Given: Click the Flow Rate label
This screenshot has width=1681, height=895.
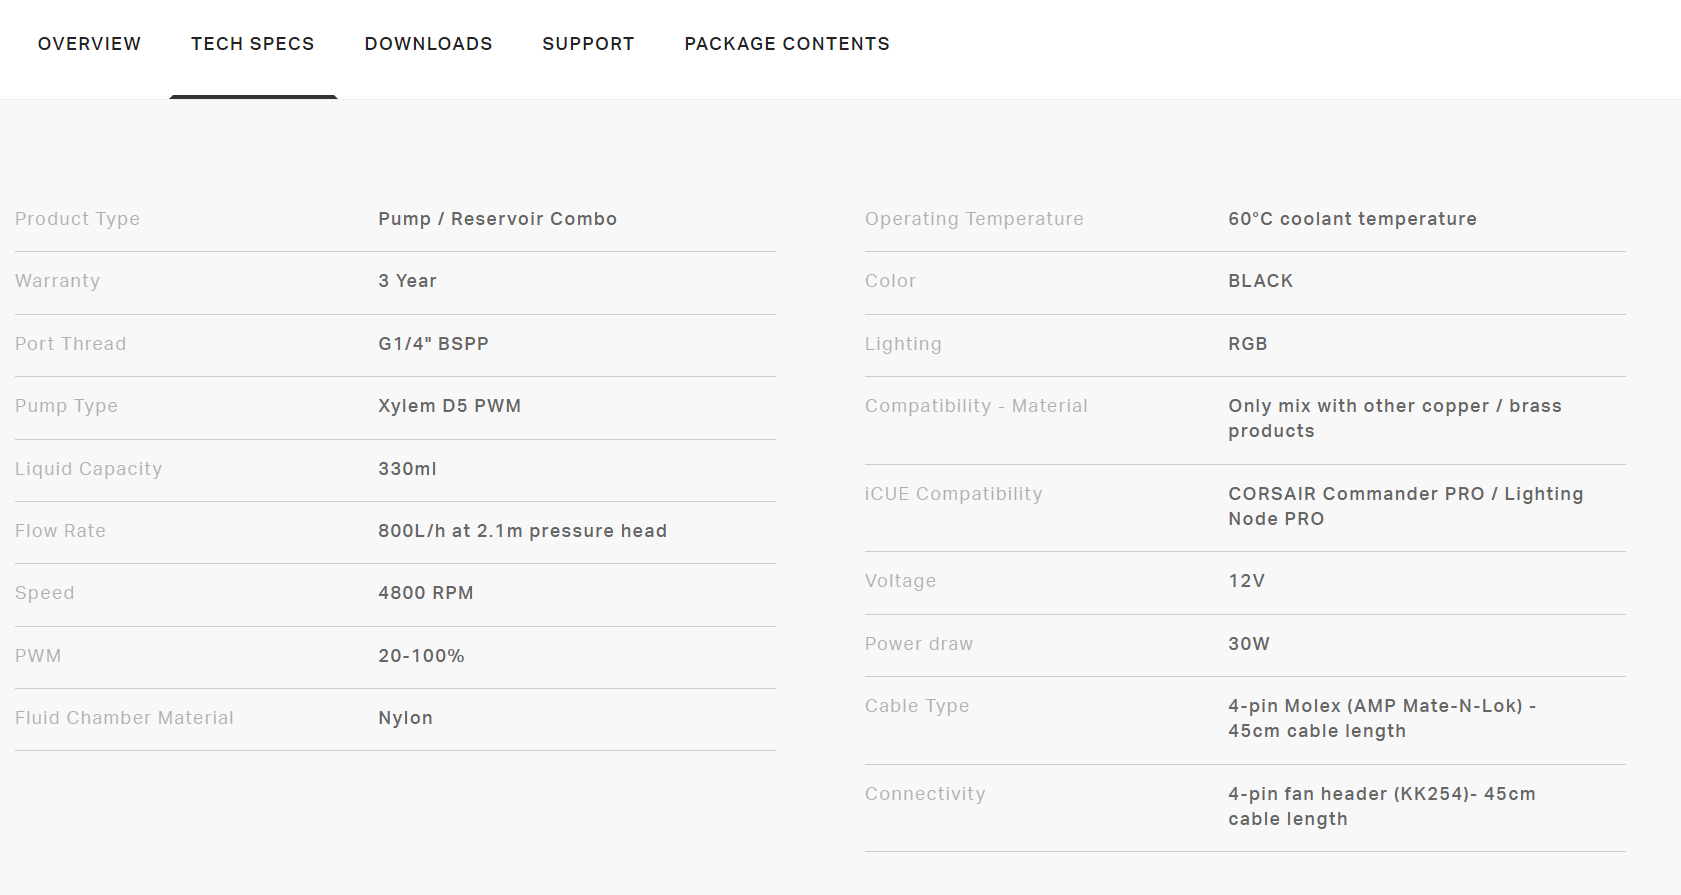Looking at the screenshot, I should click(x=60, y=531).
